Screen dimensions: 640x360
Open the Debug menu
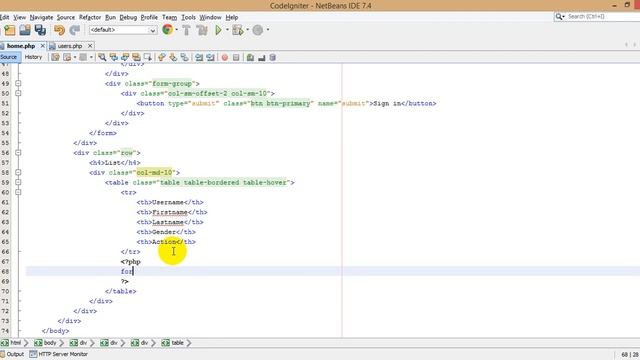(x=128, y=17)
